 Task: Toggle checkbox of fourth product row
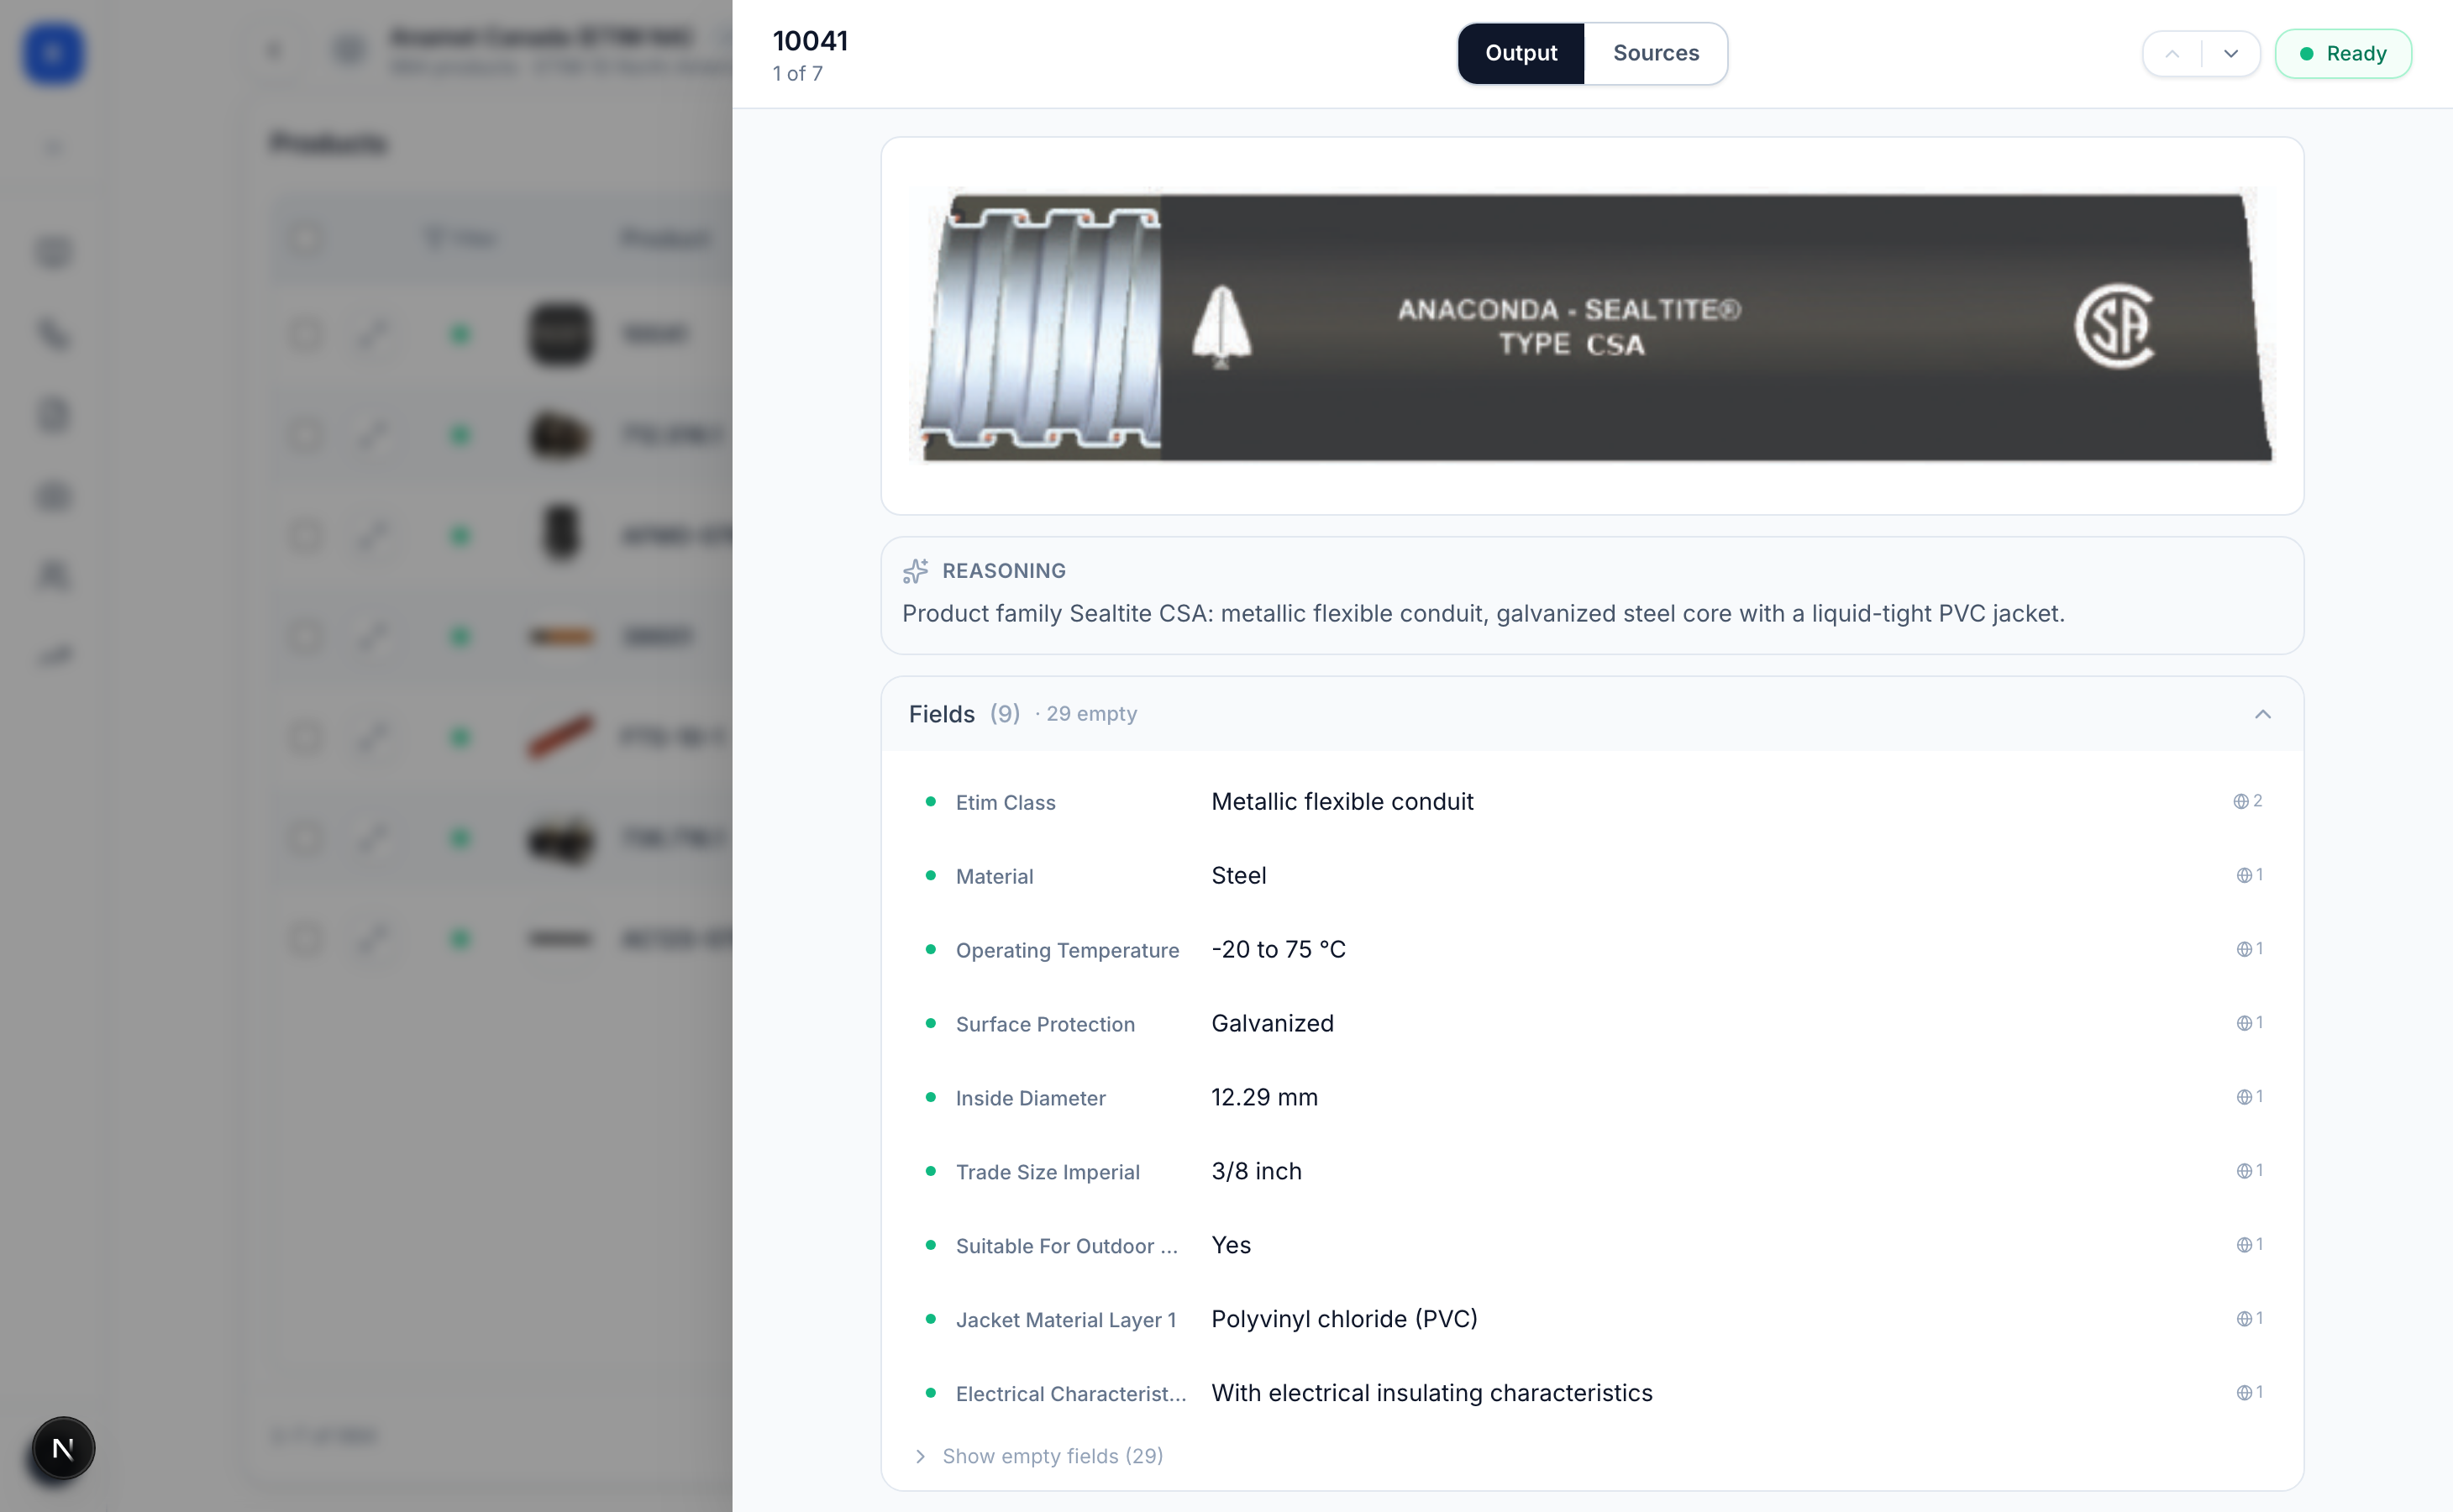pyautogui.click(x=306, y=636)
